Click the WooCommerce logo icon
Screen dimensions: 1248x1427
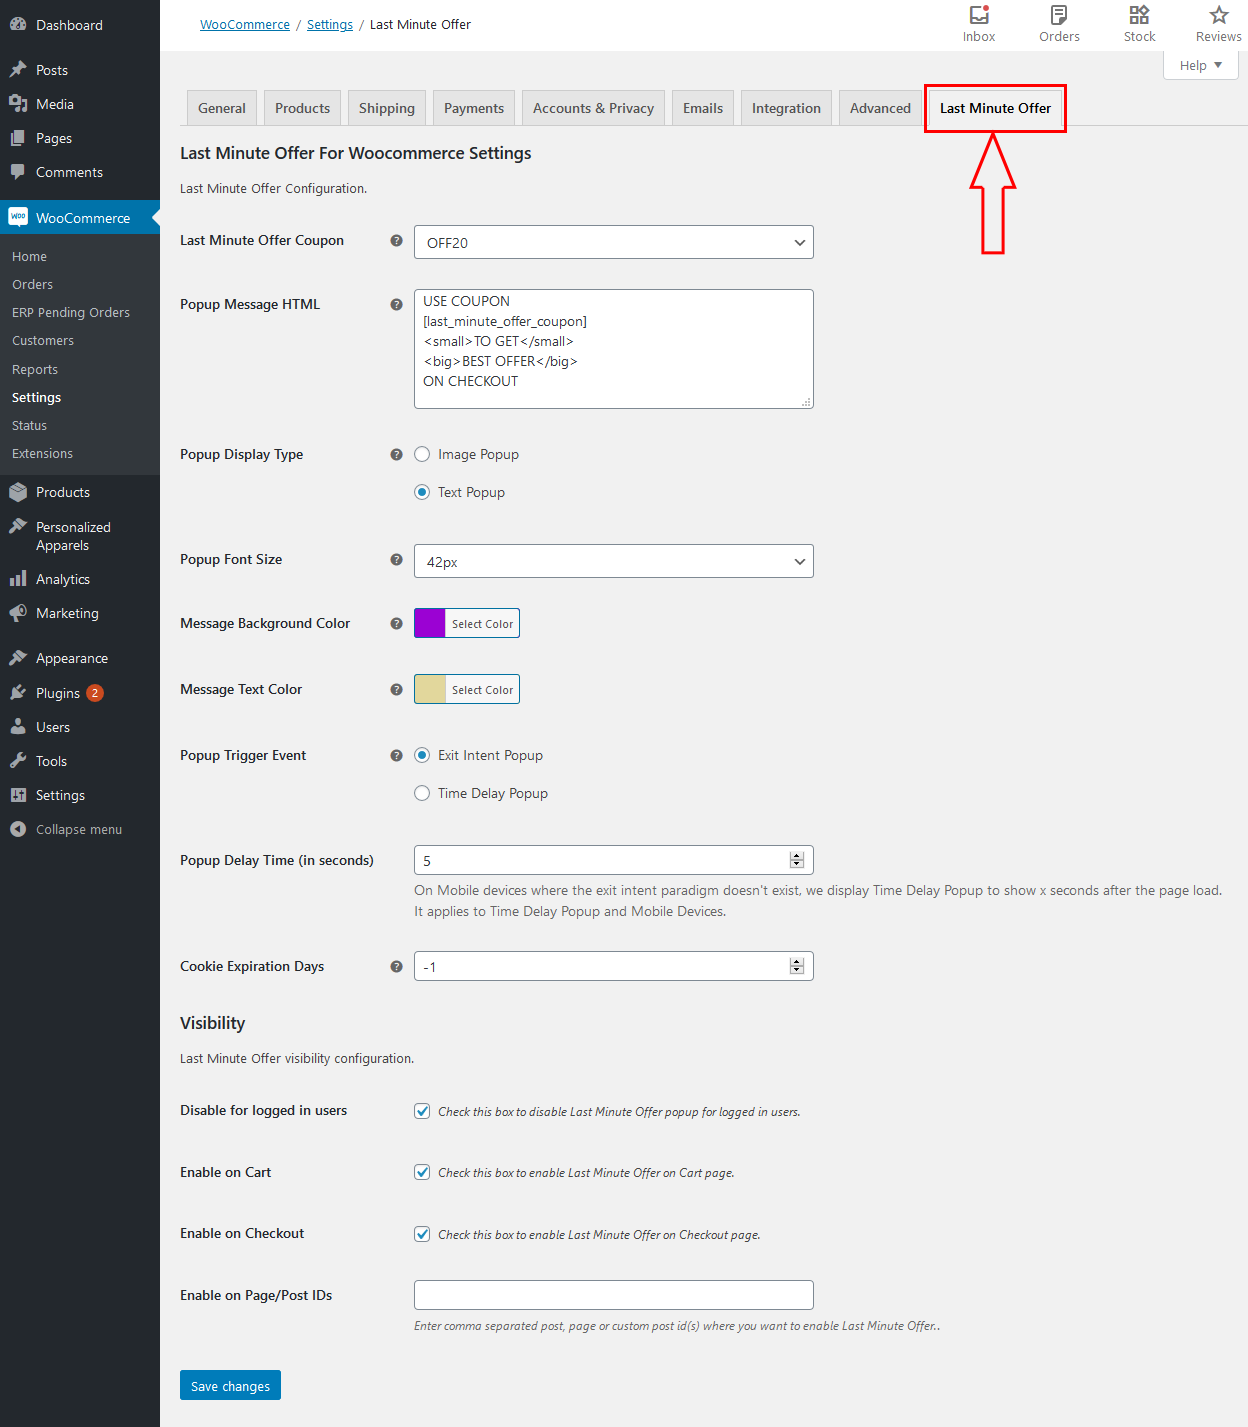point(18,217)
